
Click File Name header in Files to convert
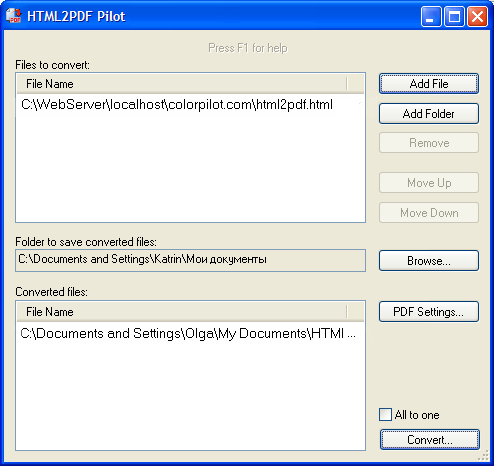tap(182, 84)
